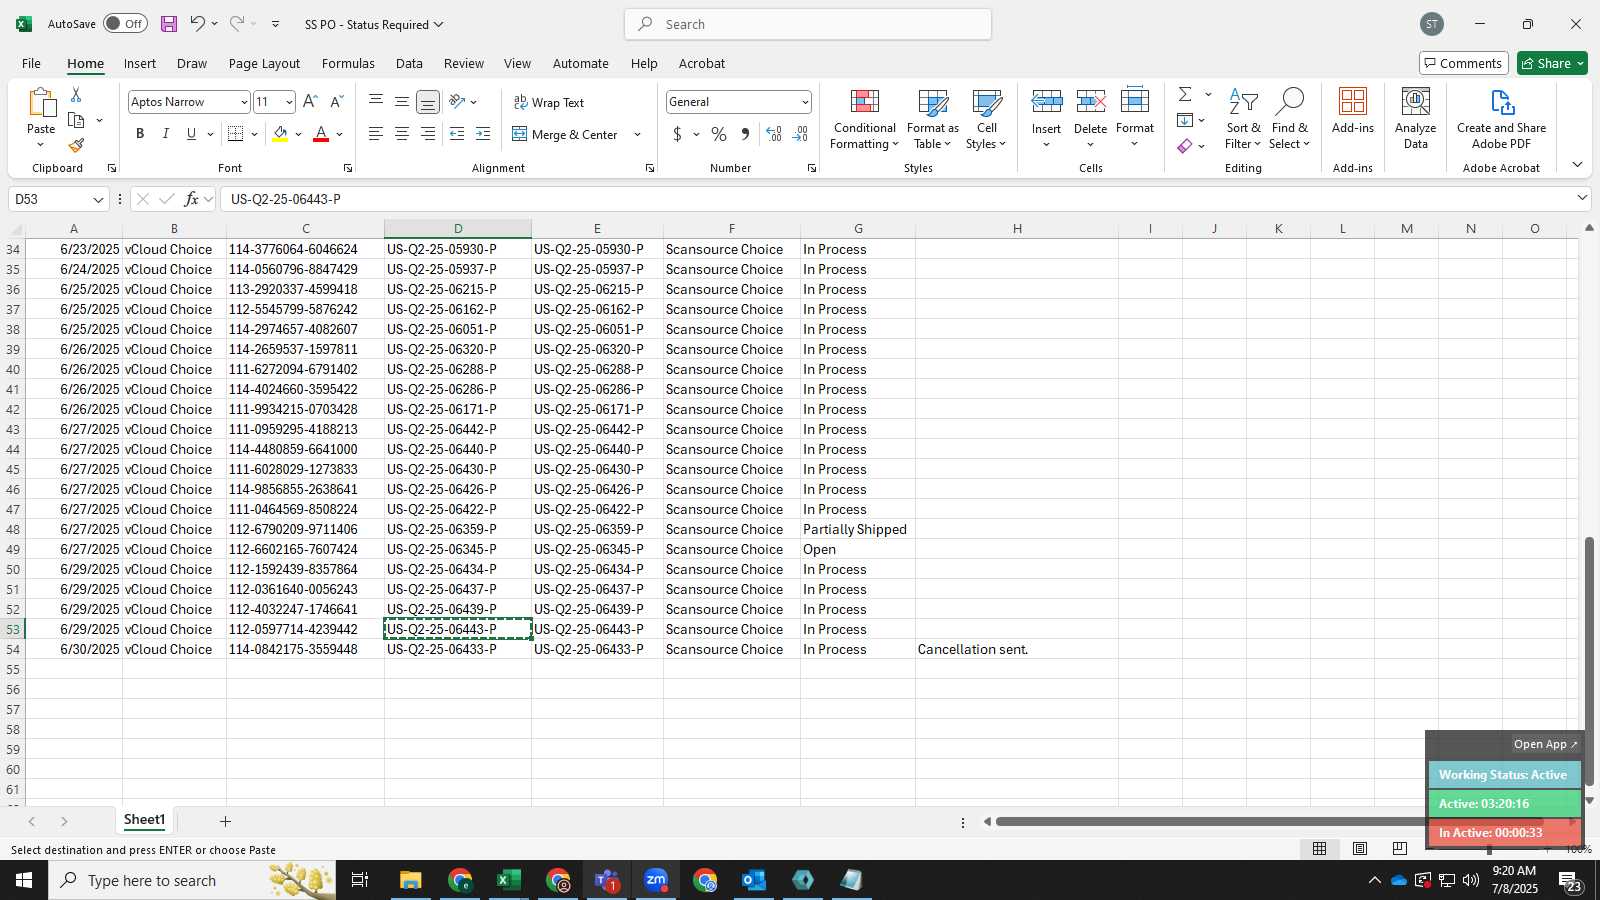Viewport: 1600px width, 900px height.
Task: Toggle Underline formatting
Action: coord(191,134)
